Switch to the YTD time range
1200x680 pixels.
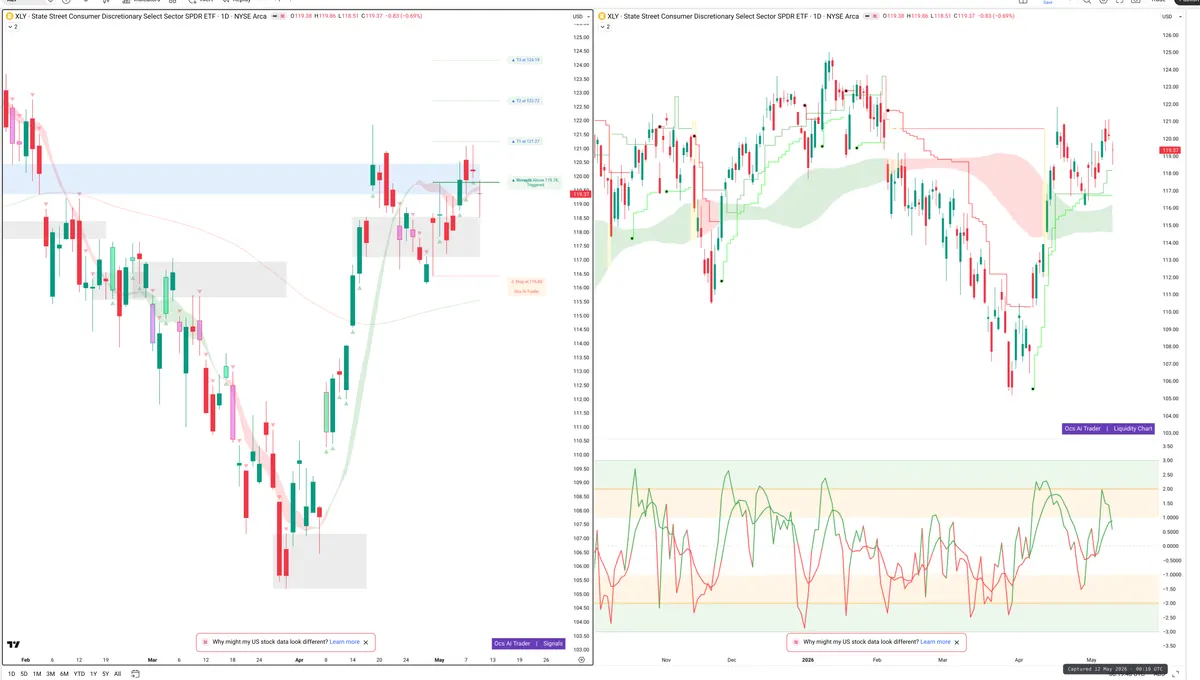79,674
